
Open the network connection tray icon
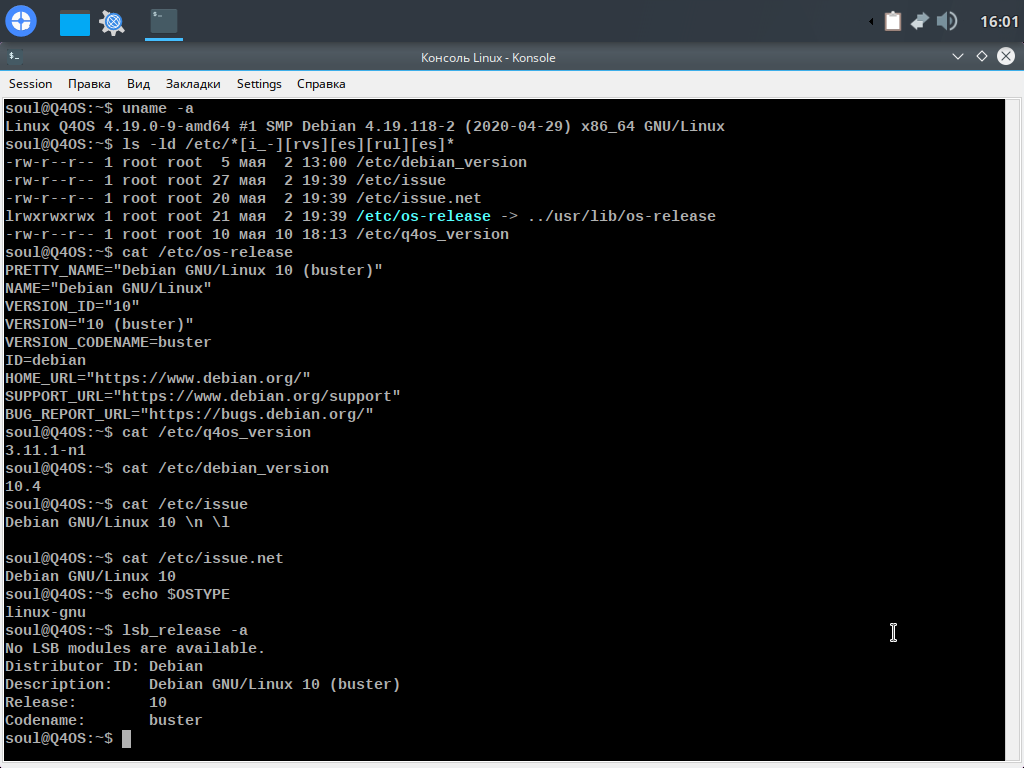coord(920,22)
